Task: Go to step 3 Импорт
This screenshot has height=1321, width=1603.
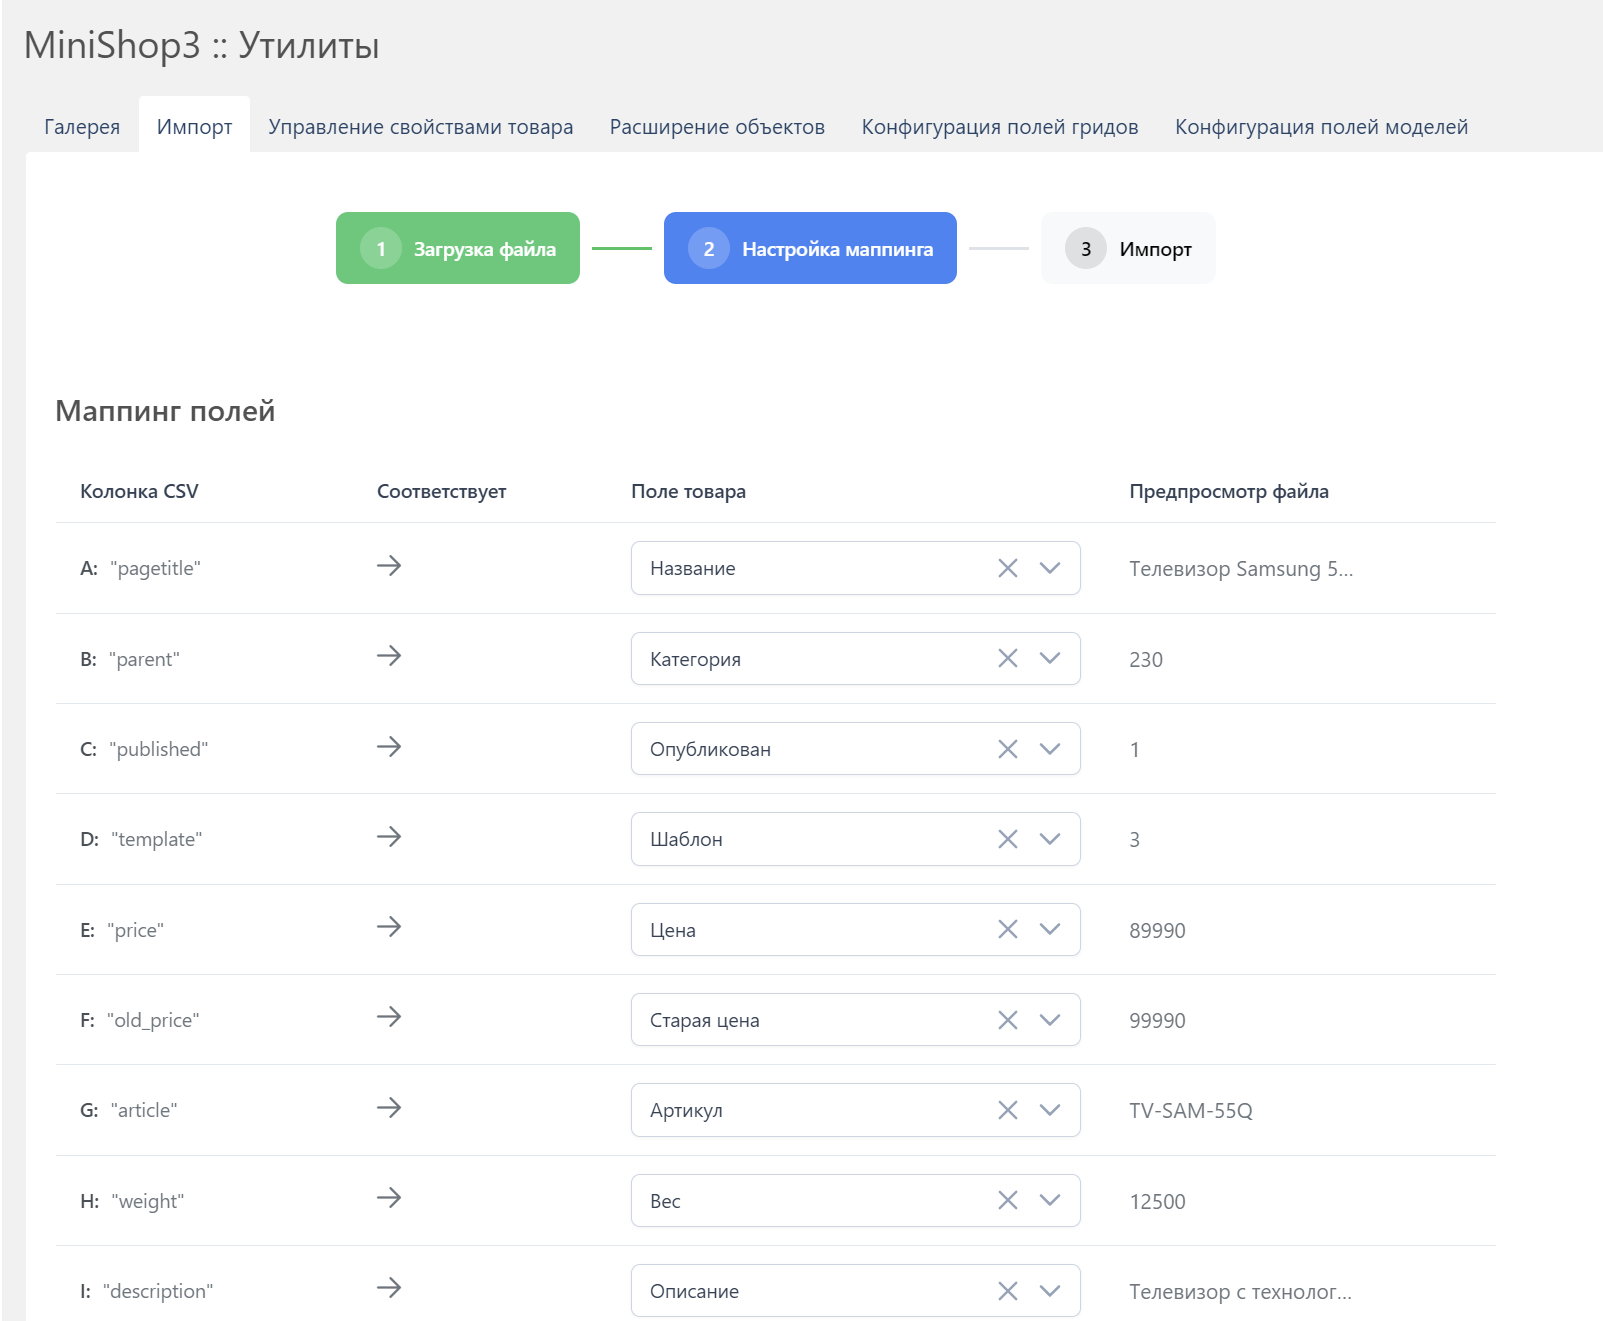Action: click(1128, 248)
